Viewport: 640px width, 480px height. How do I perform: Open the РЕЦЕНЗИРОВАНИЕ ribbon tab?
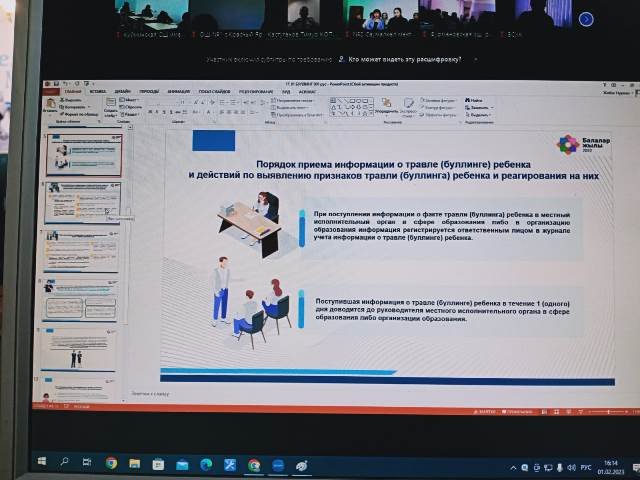point(256,91)
